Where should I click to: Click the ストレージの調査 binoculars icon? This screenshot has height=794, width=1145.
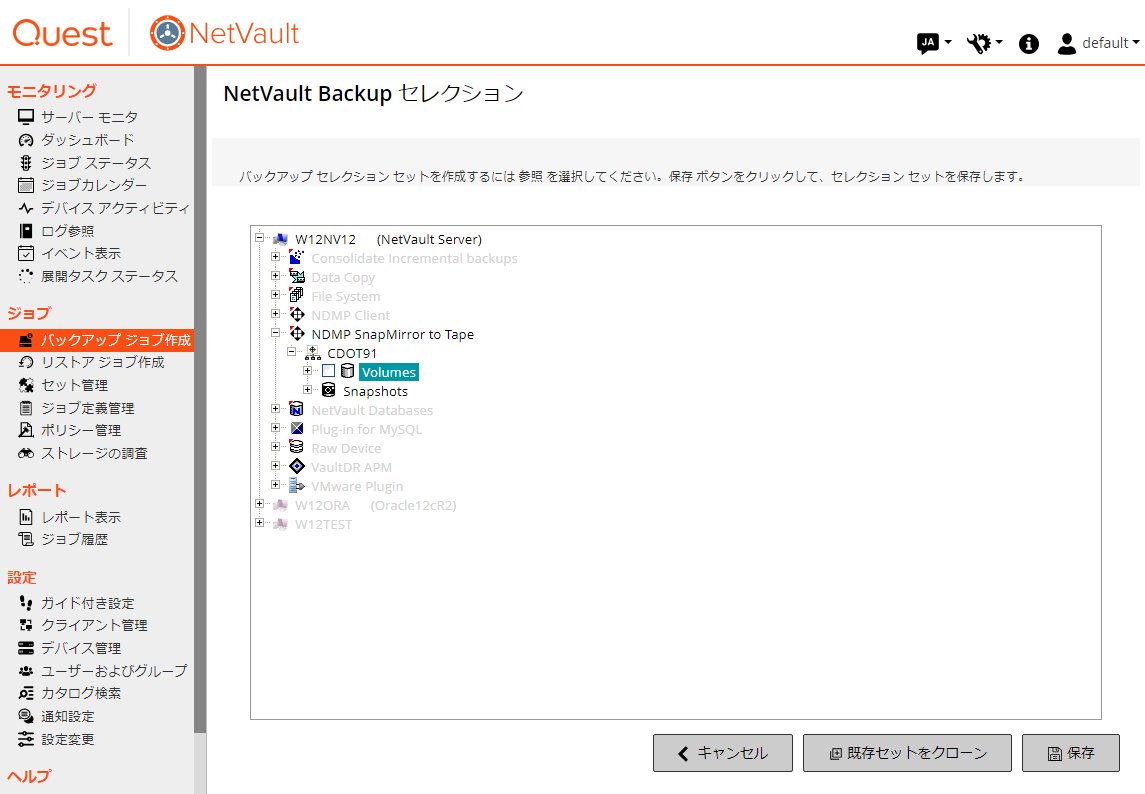(26, 454)
